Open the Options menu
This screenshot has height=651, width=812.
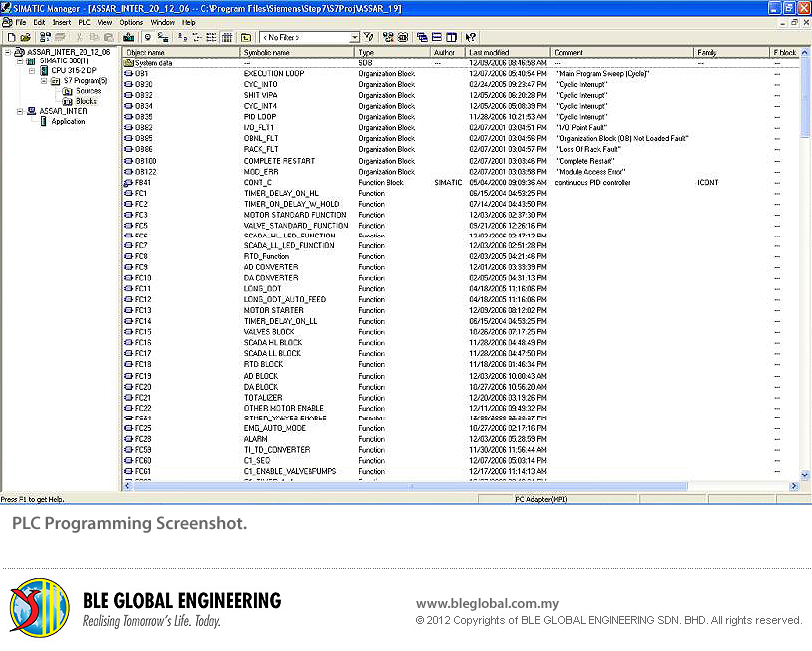click(131, 22)
